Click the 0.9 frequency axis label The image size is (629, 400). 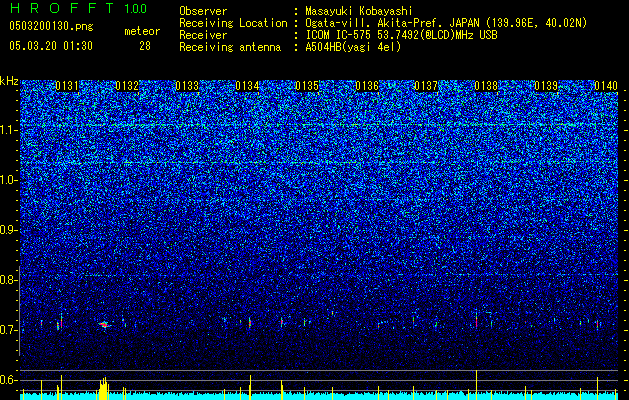(x=8, y=230)
